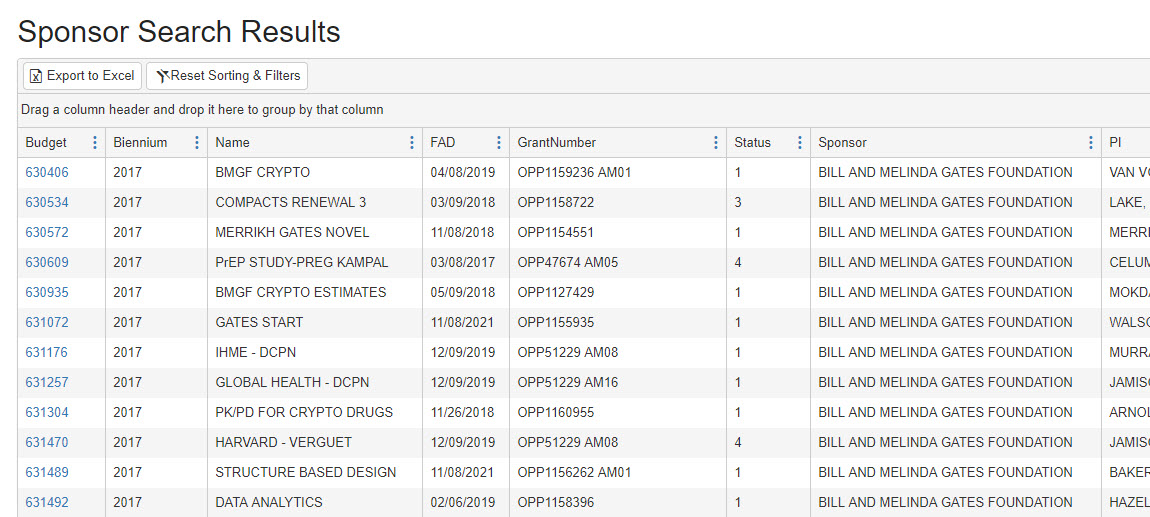This screenshot has width=1150, height=517.
Task: Open budget link 631492
Action: click(x=47, y=503)
